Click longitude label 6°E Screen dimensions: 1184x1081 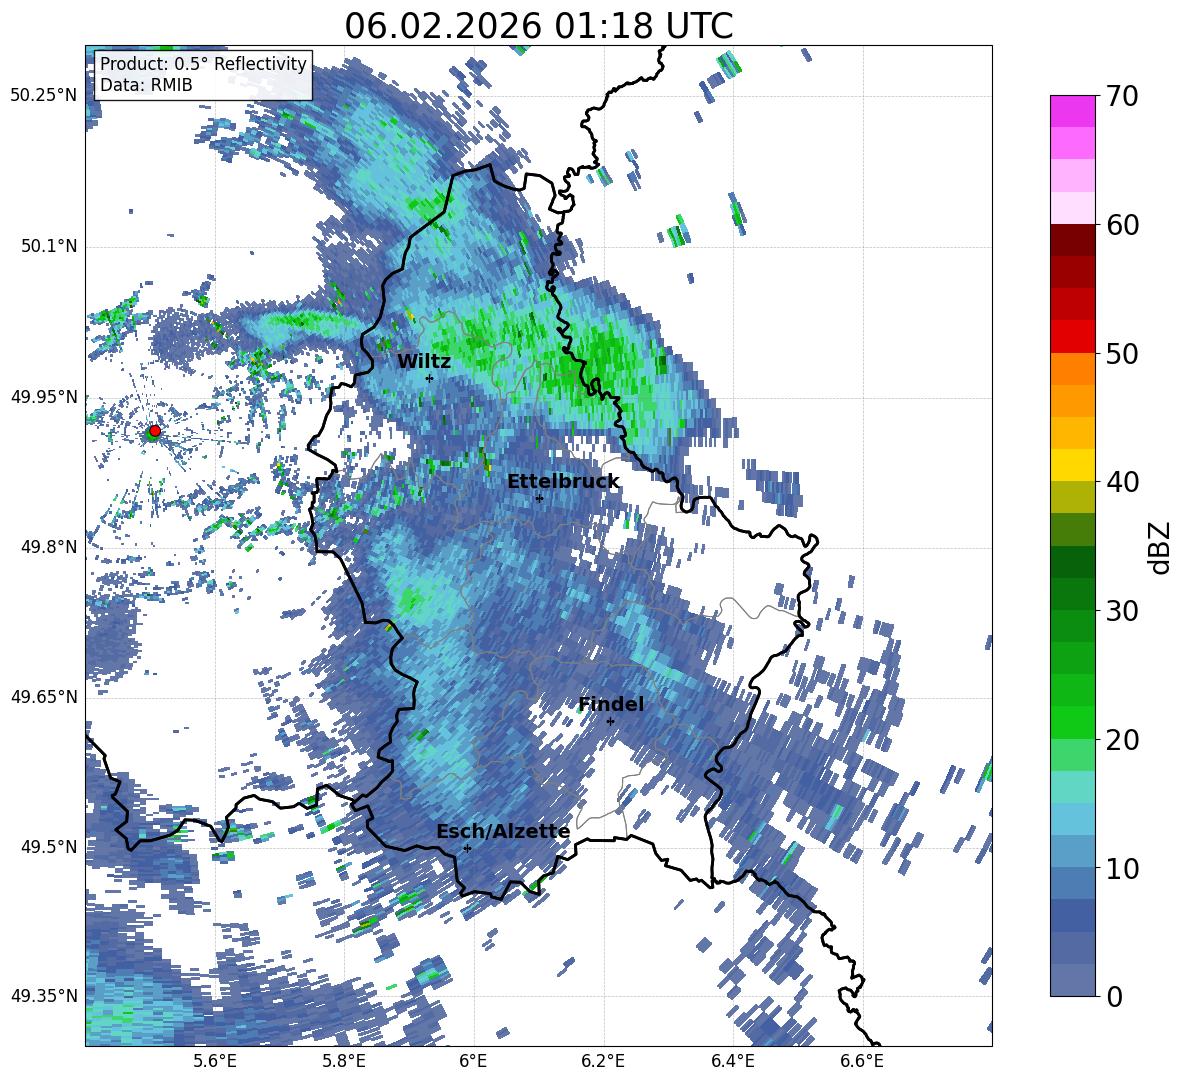pyautogui.click(x=473, y=1061)
